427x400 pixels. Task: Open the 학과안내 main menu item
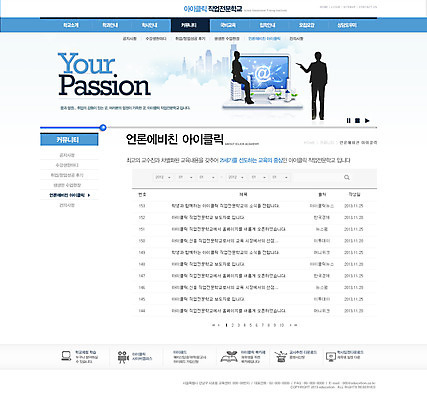(110, 25)
